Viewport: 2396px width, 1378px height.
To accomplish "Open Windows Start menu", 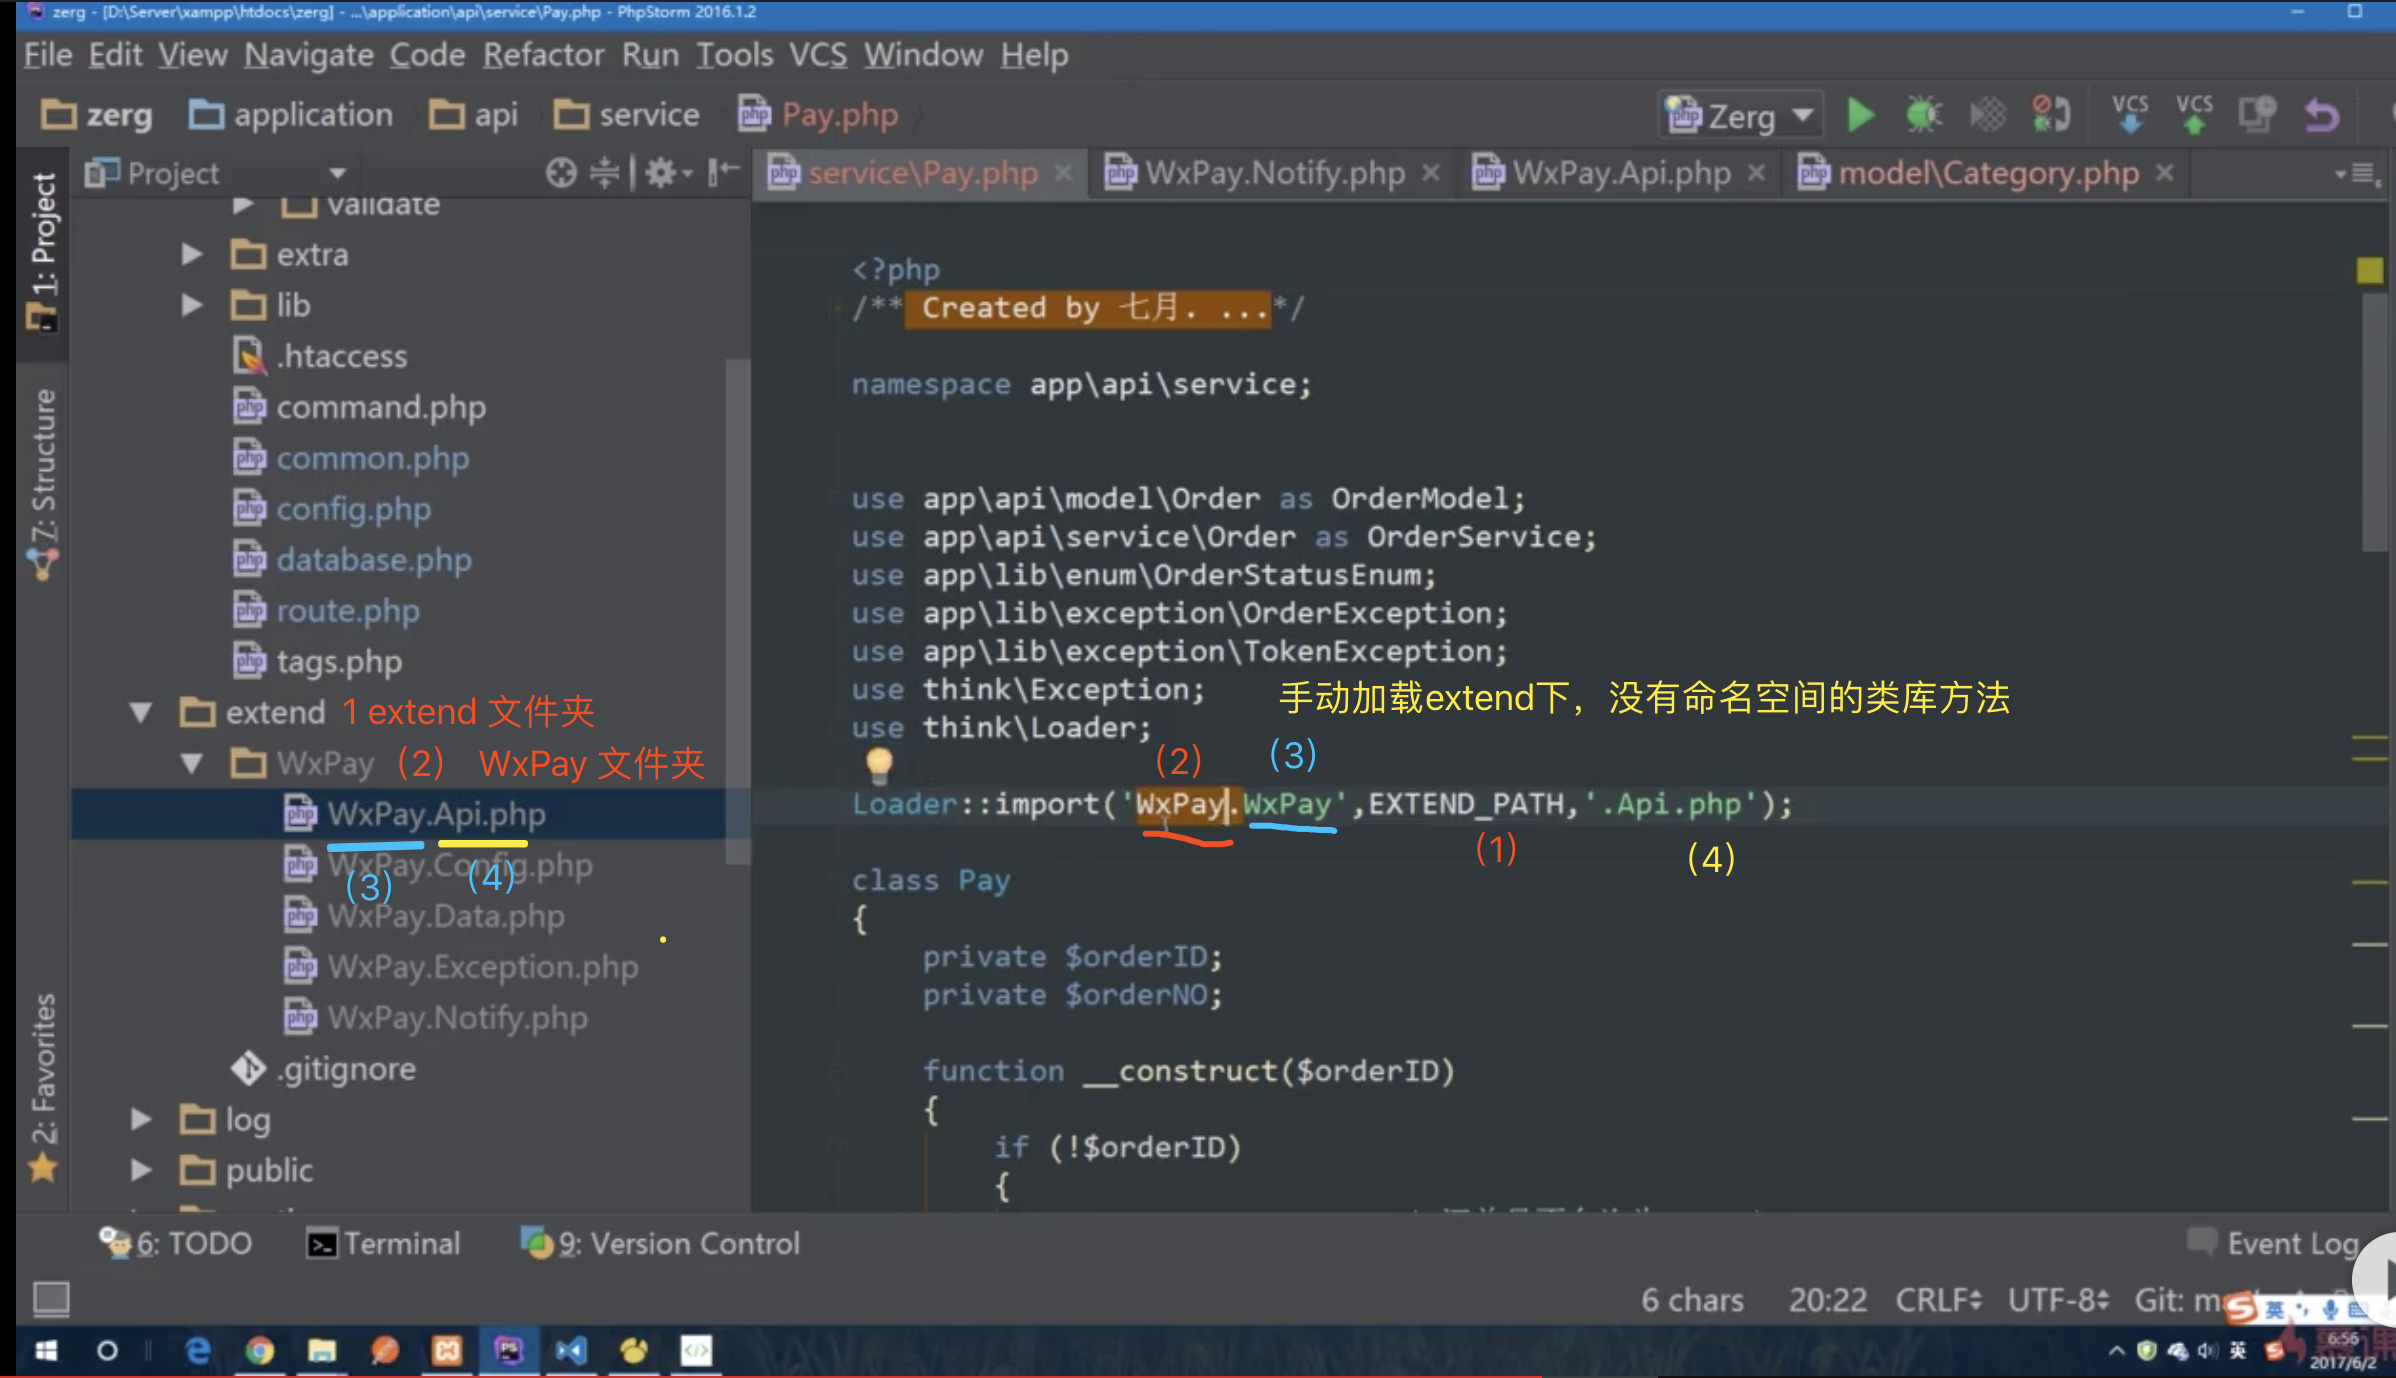I will (46, 1351).
